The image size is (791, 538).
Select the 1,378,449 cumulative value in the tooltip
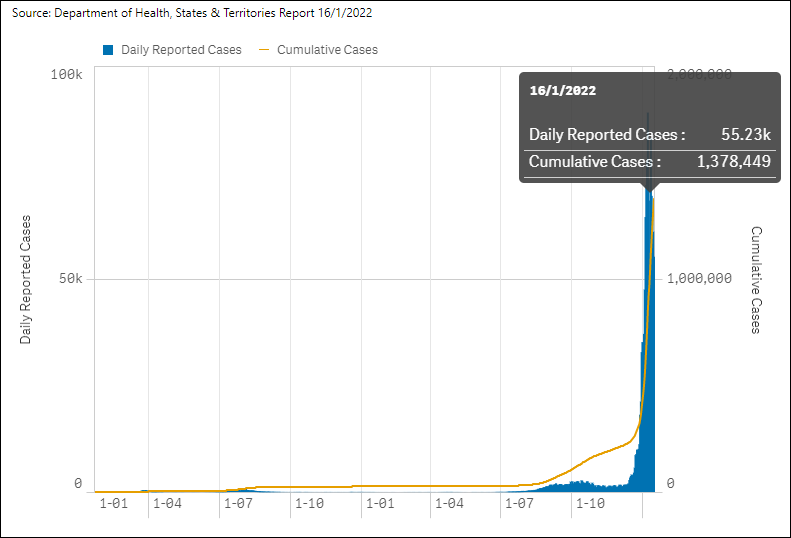click(734, 161)
